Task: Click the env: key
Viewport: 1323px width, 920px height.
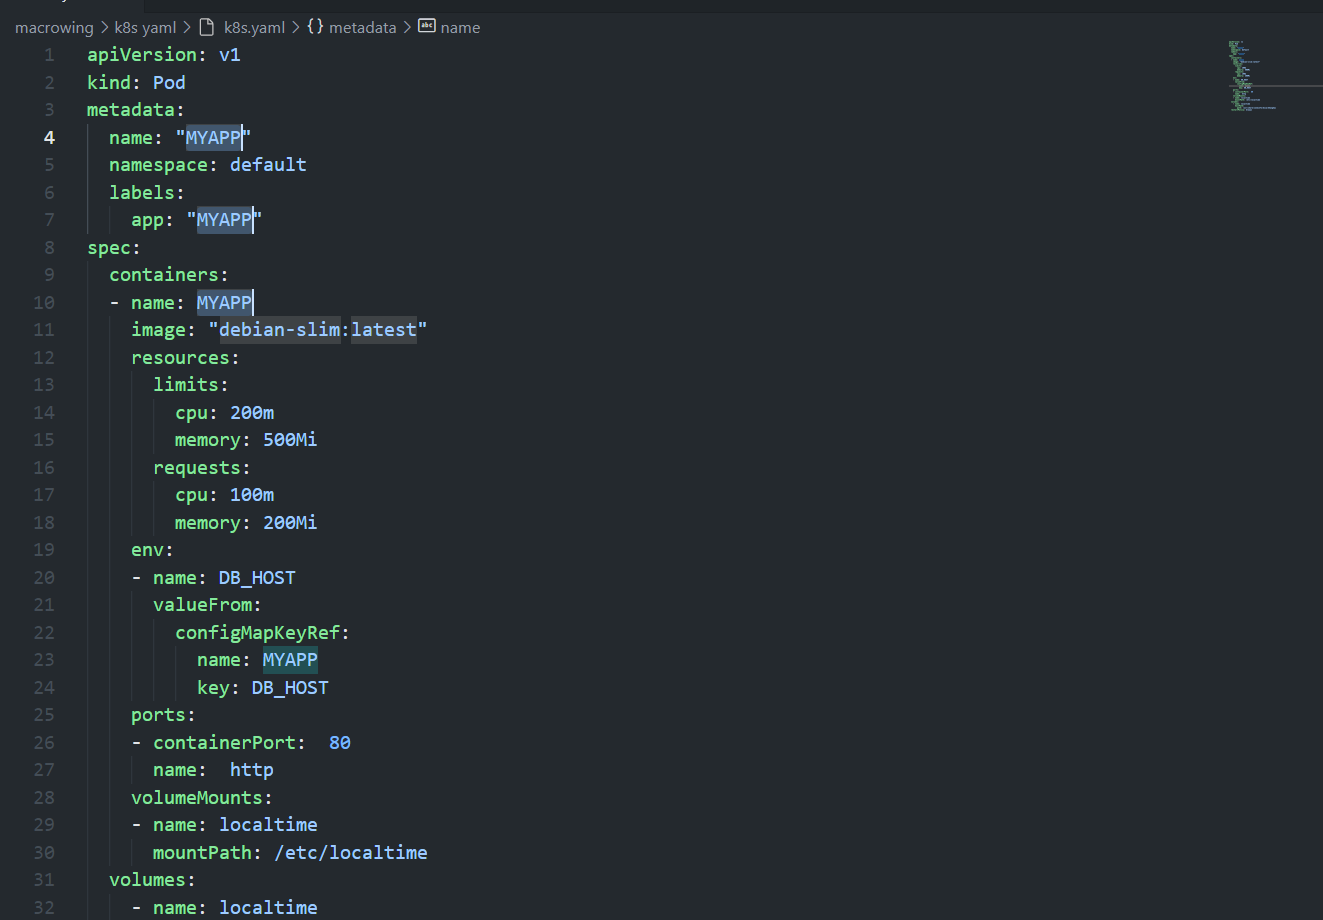Action: pyautogui.click(x=152, y=550)
